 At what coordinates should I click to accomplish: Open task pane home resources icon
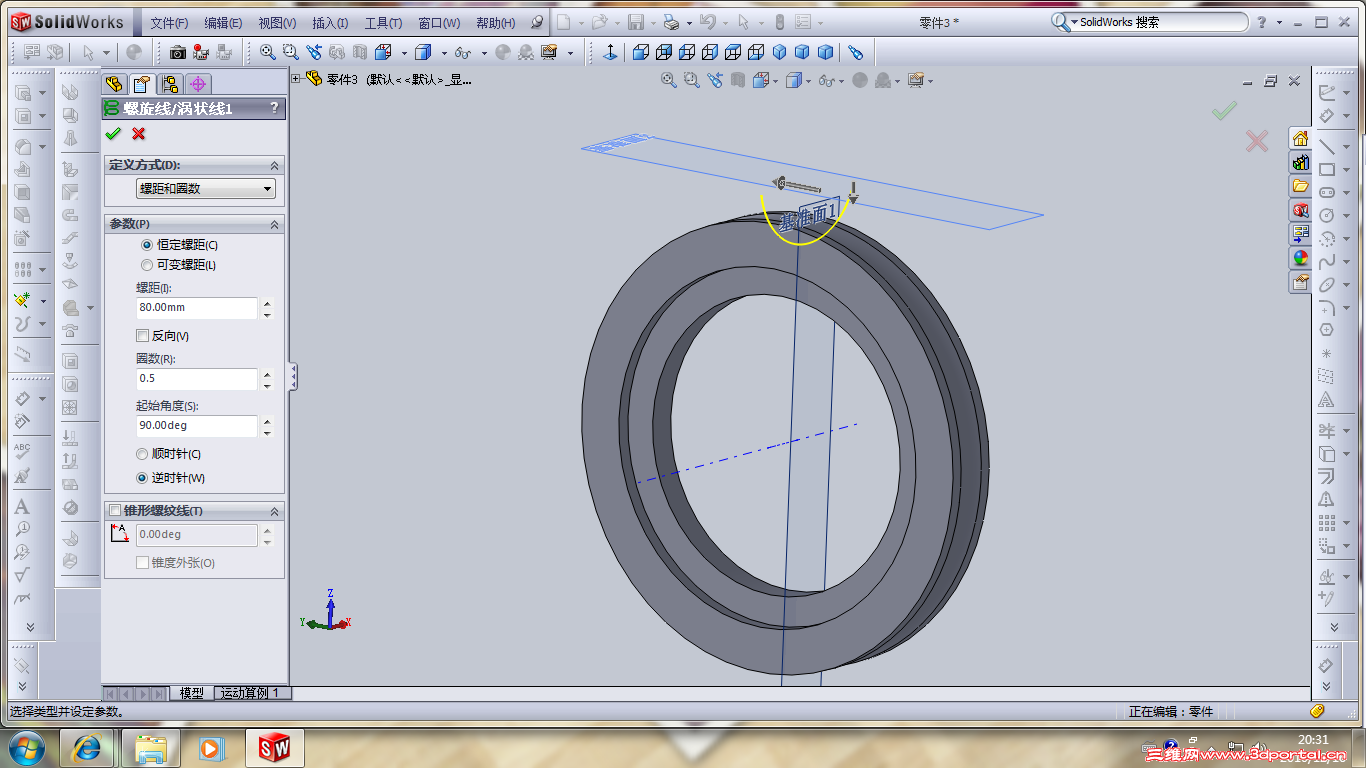[1300, 138]
